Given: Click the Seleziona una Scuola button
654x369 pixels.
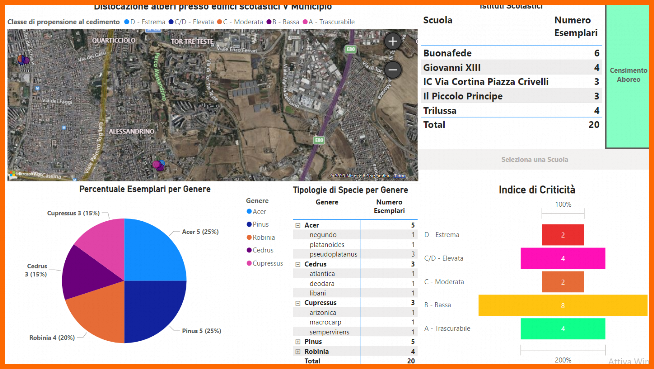Looking at the screenshot, I should tap(534, 160).
